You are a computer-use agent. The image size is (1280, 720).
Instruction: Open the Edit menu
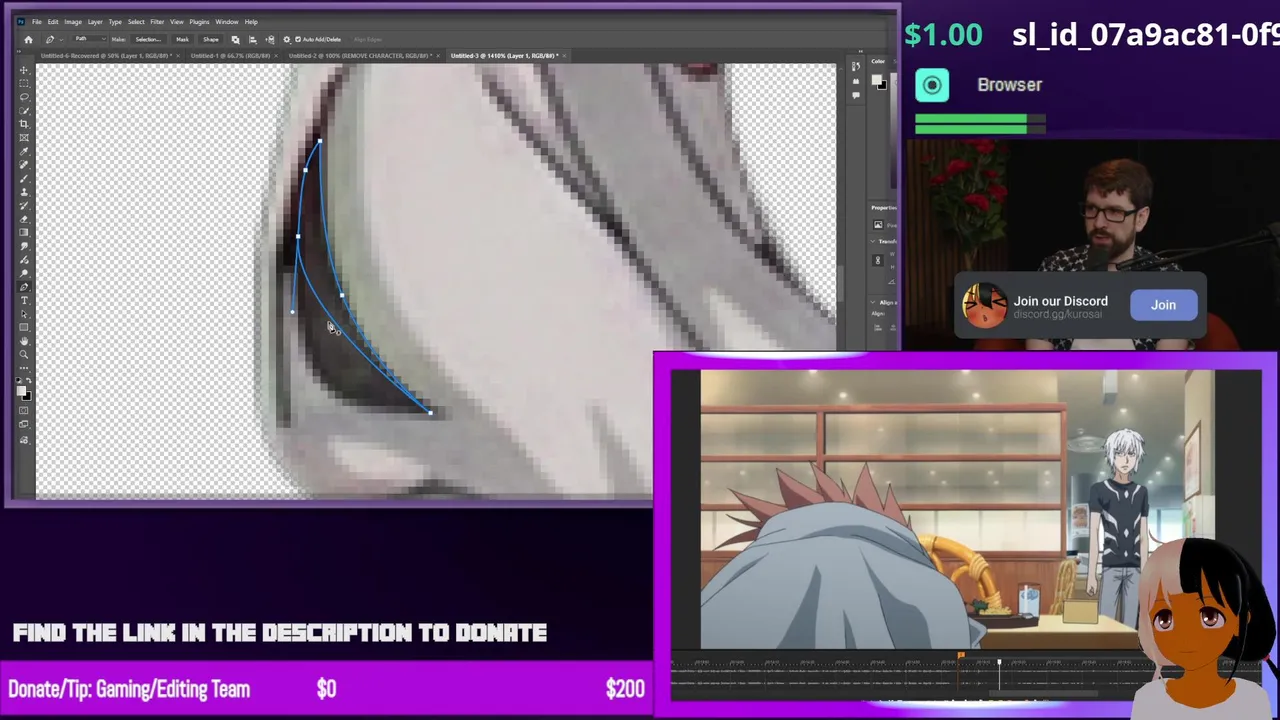pos(53,22)
